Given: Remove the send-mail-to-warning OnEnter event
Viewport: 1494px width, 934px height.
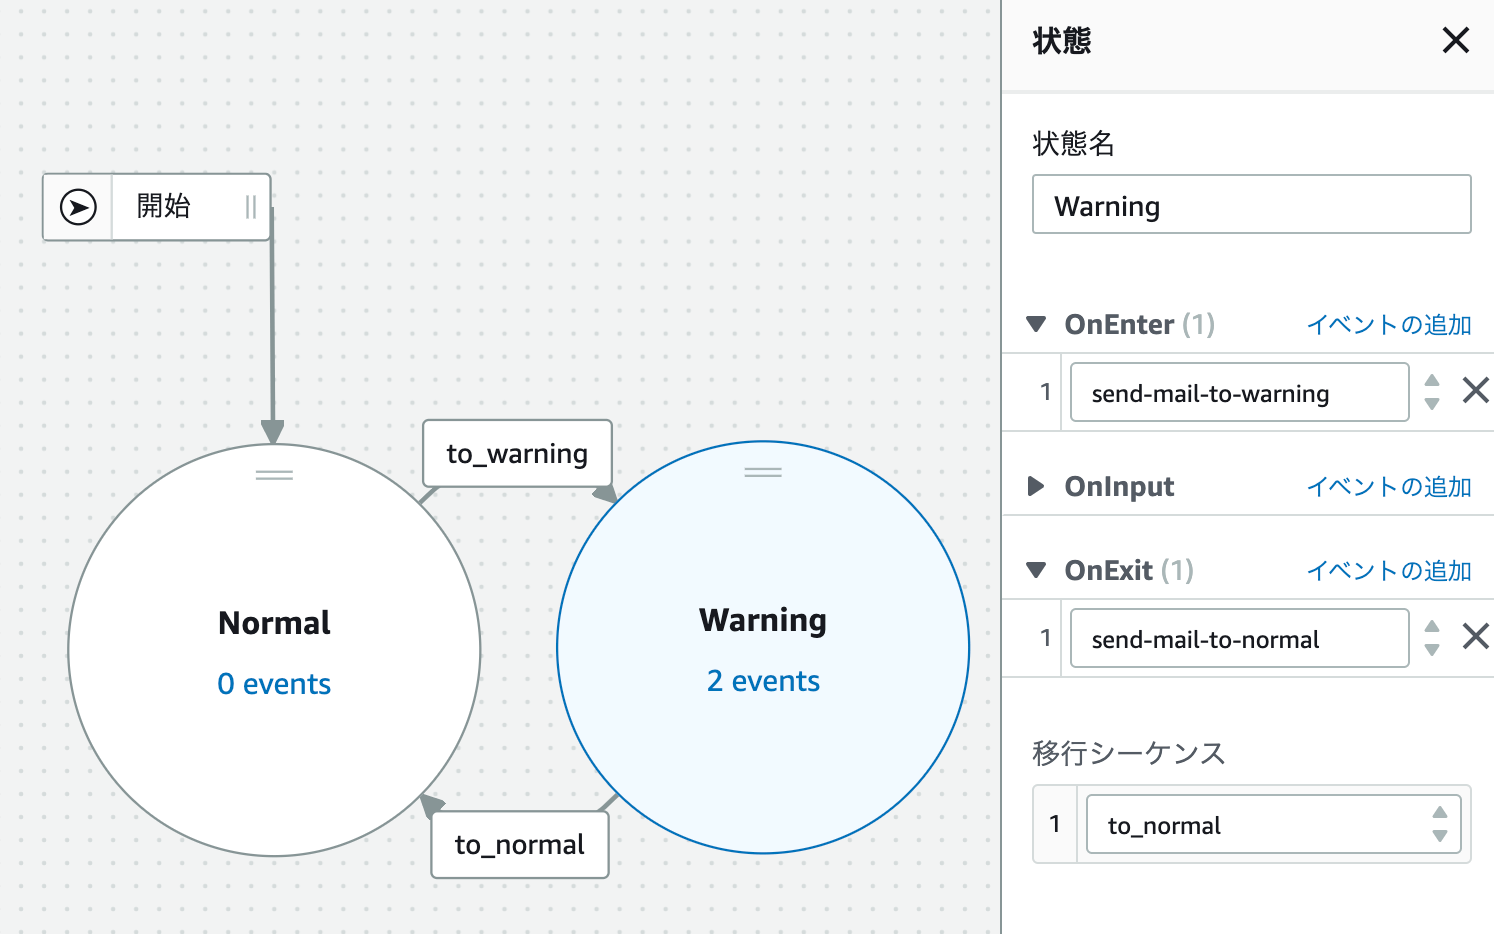Looking at the screenshot, I should pos(1477,390).
